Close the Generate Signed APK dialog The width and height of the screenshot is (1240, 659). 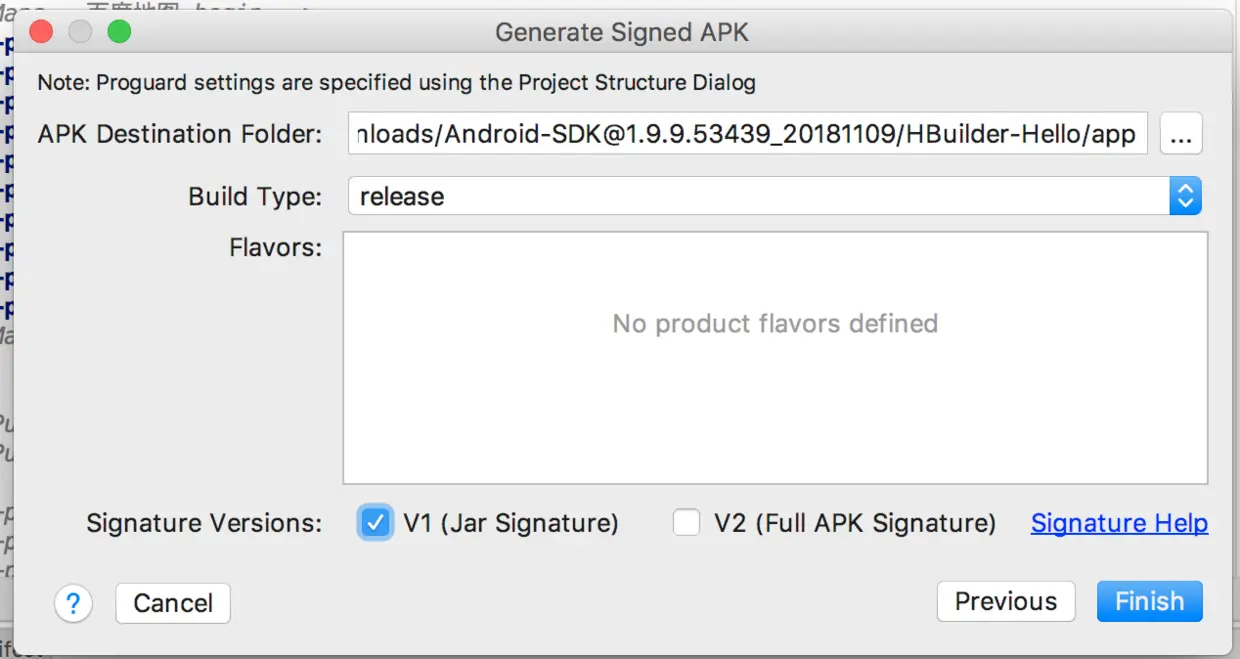(41, 32)
